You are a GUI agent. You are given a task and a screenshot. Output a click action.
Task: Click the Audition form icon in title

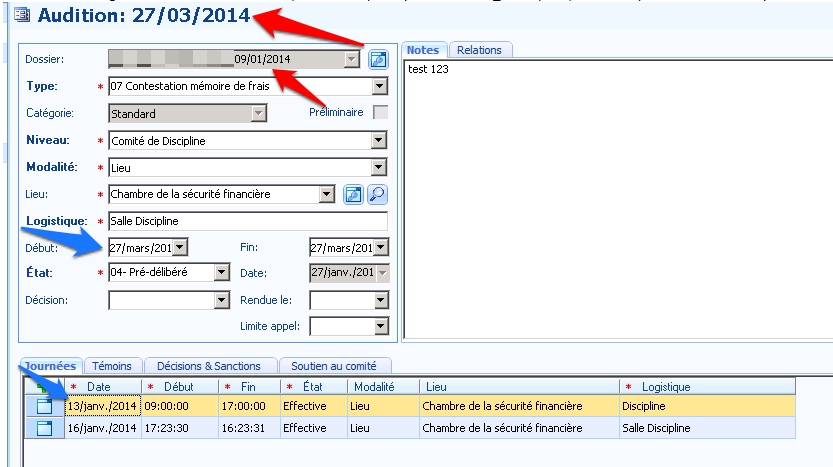22,15
